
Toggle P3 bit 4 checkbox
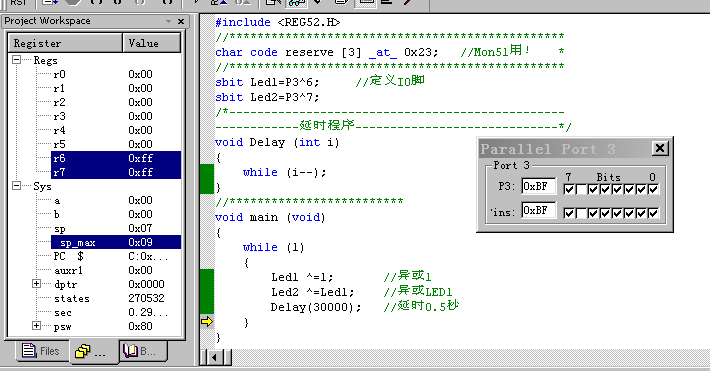tap(605, 189)
